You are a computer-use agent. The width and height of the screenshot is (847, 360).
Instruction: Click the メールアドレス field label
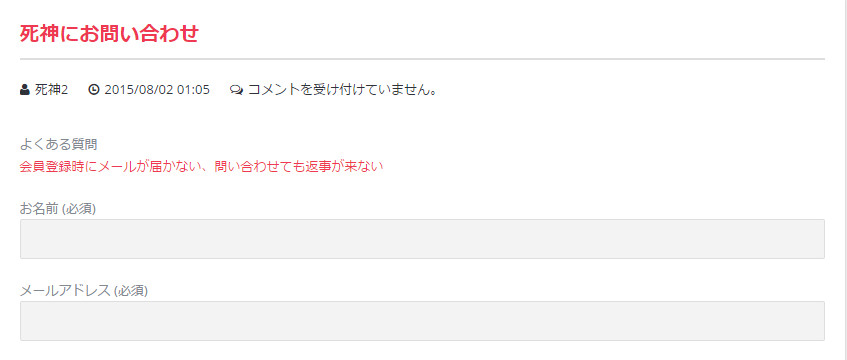(65, 291)
